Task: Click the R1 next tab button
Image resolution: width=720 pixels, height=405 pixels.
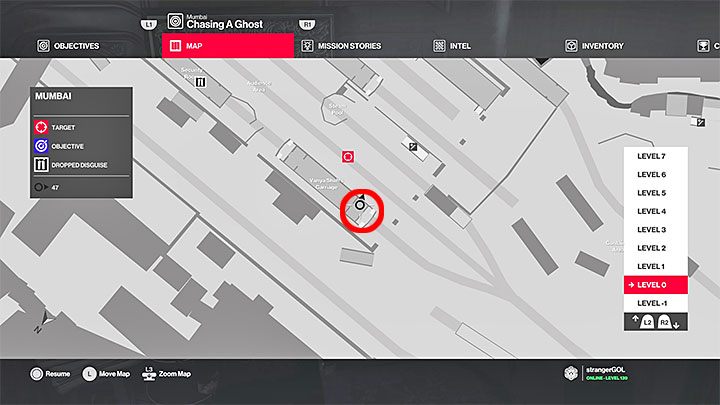Action: pos(307,24)
